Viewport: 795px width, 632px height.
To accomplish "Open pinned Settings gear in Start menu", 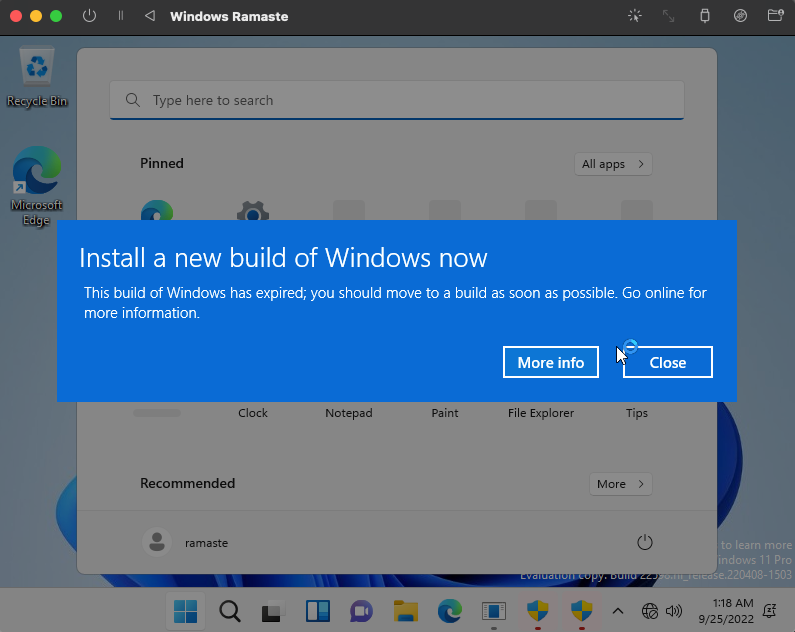I will pyautogui.click(x=252, y=210).
